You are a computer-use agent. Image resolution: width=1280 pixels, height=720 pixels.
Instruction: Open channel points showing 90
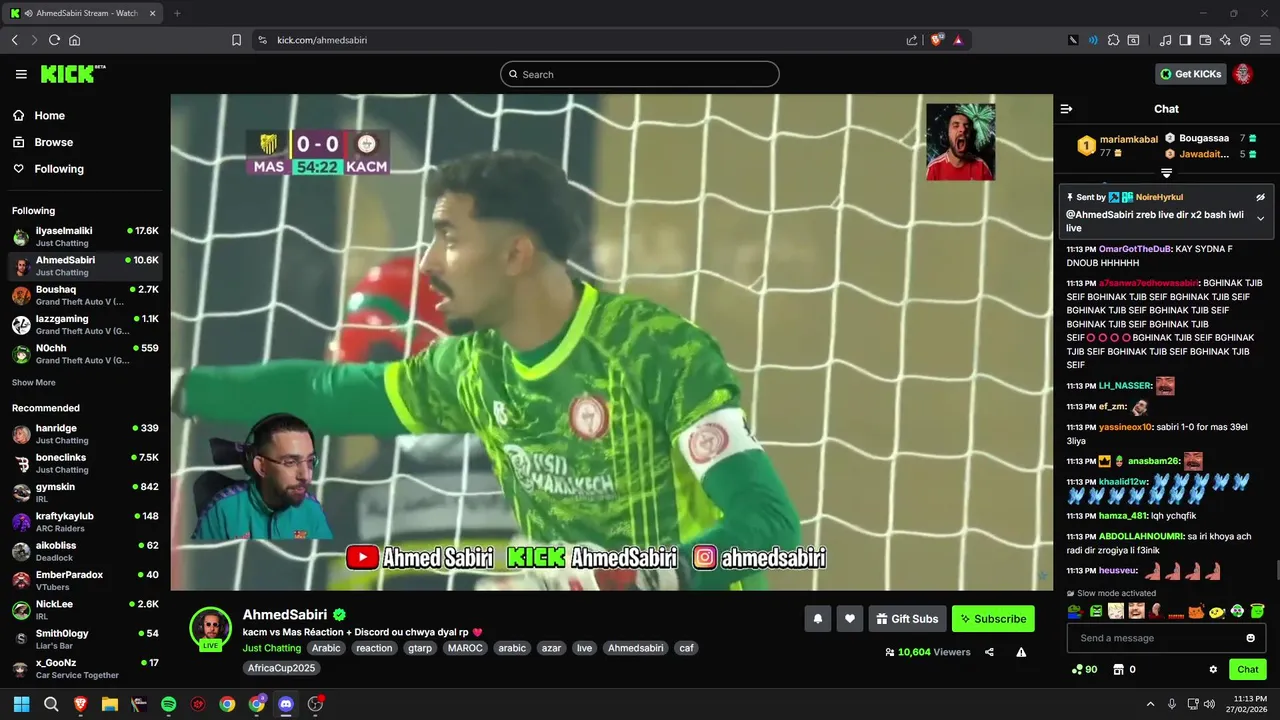pyautogui.click(x=1084, y=670)
